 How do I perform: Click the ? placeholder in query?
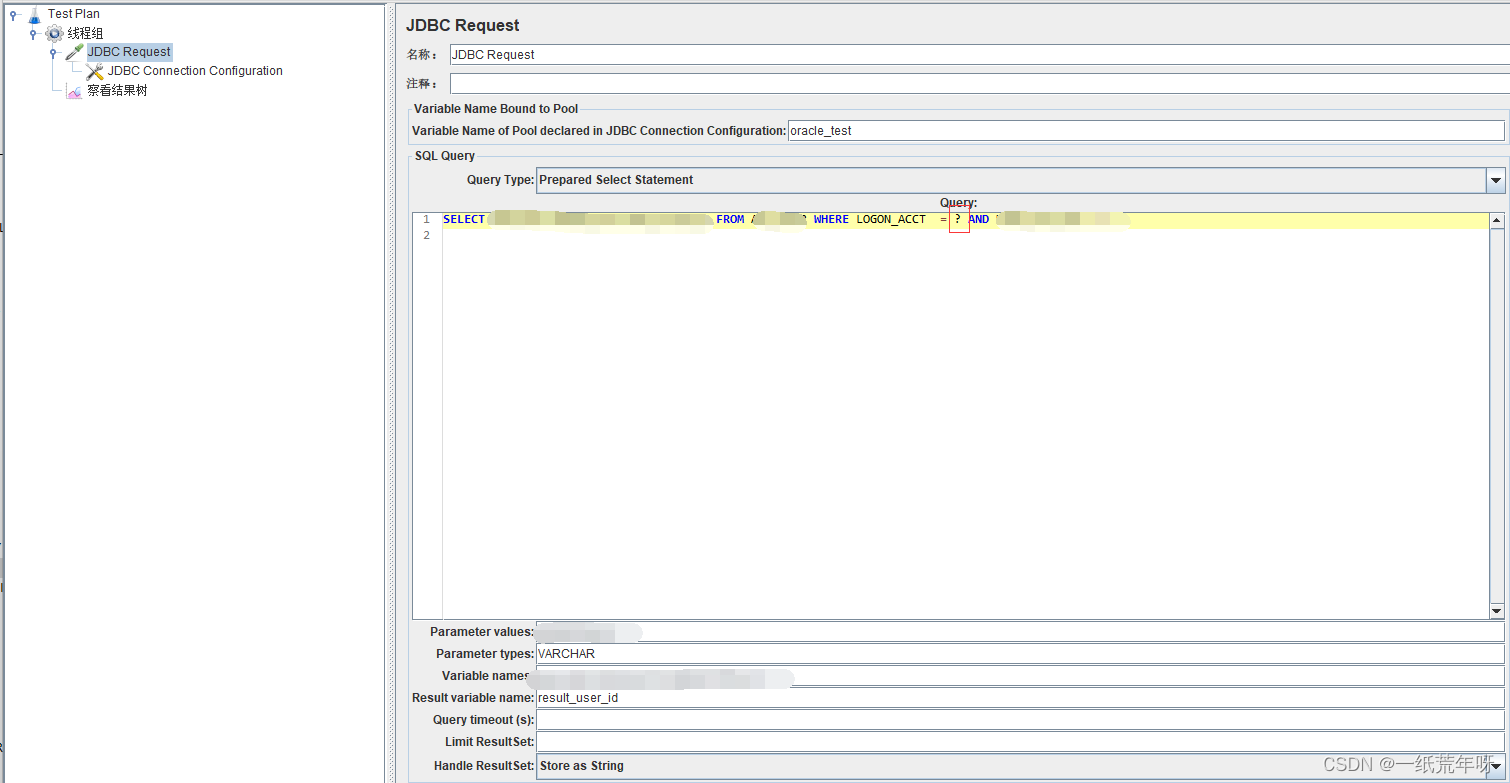pos(958,220)
